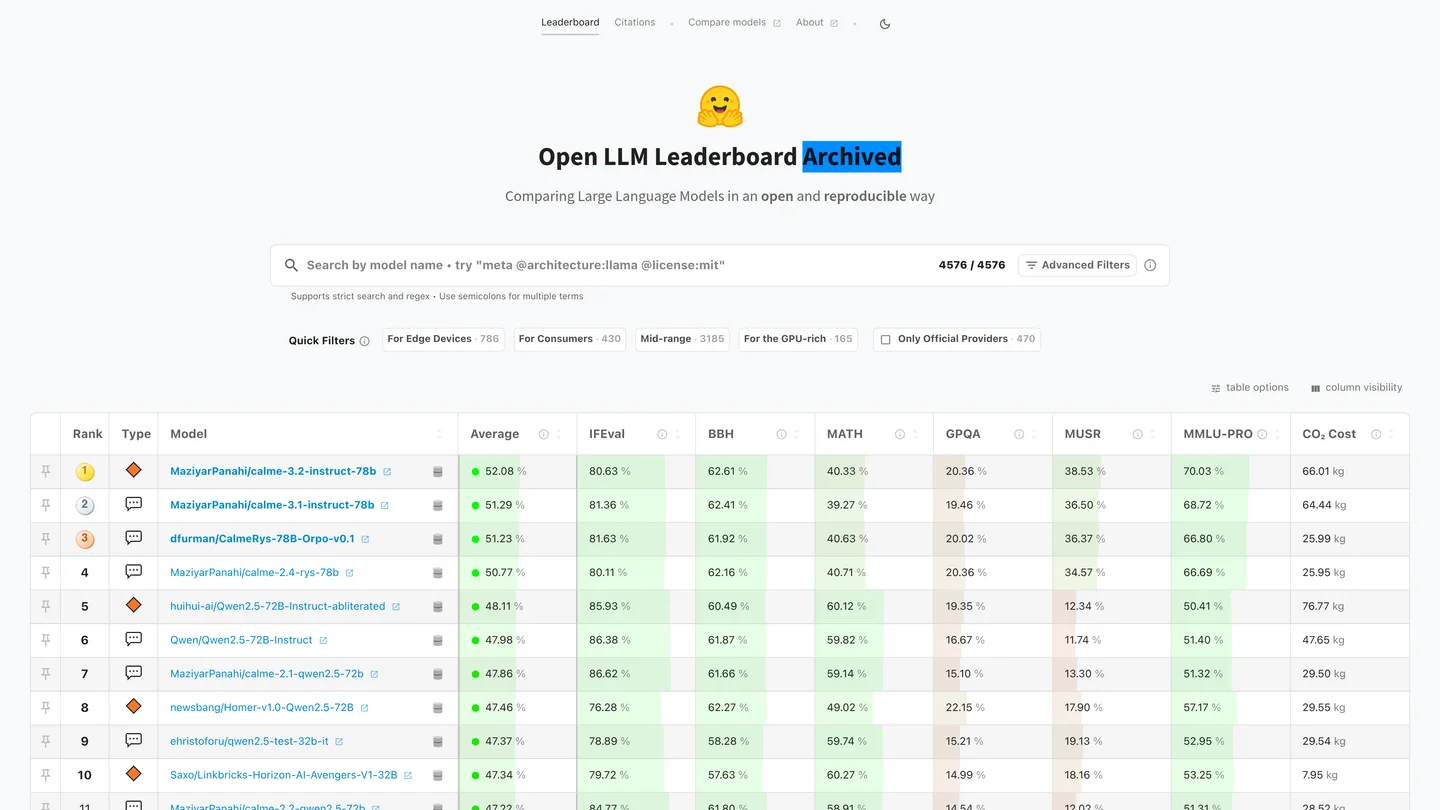This screenshot has width=1440, height=810.
Task: Open MaziyarPanahi/calme-3.2-instruct-78b model link
Action: click(273, 471)
